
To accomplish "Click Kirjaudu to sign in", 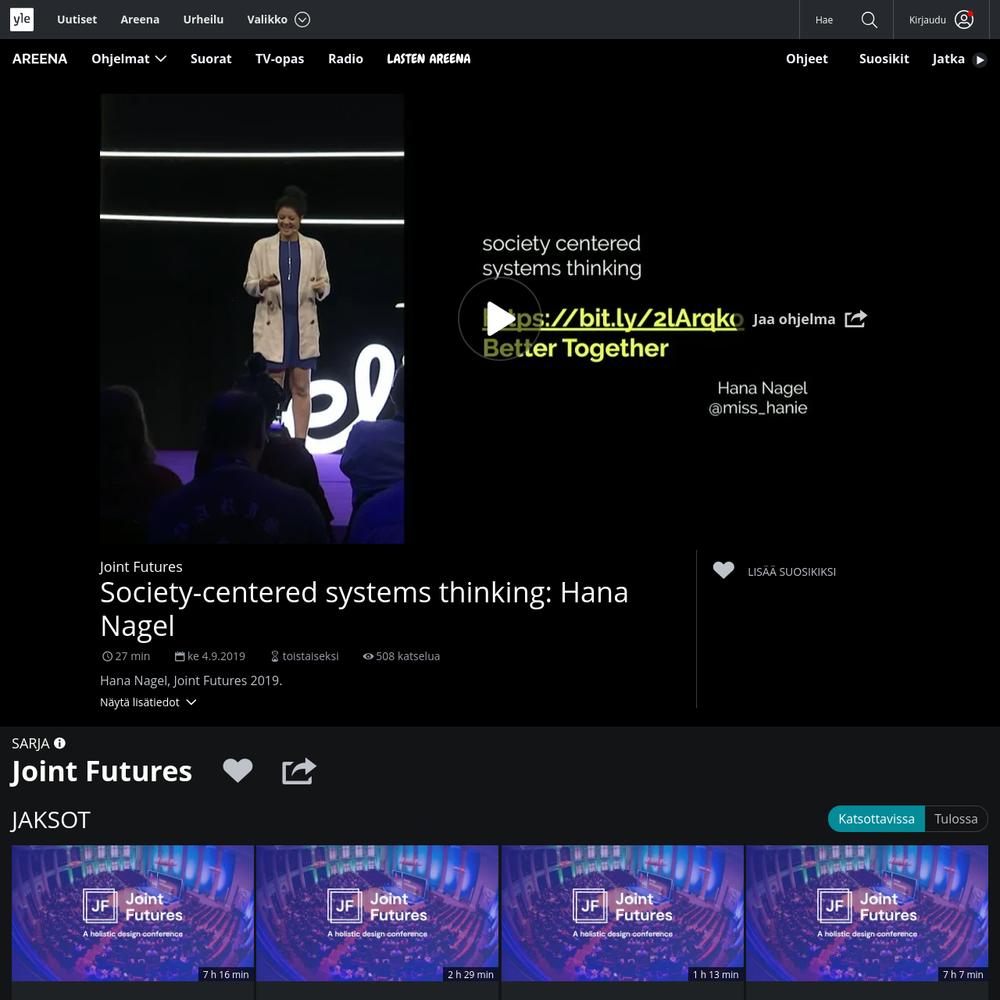I will coord(927,20).
